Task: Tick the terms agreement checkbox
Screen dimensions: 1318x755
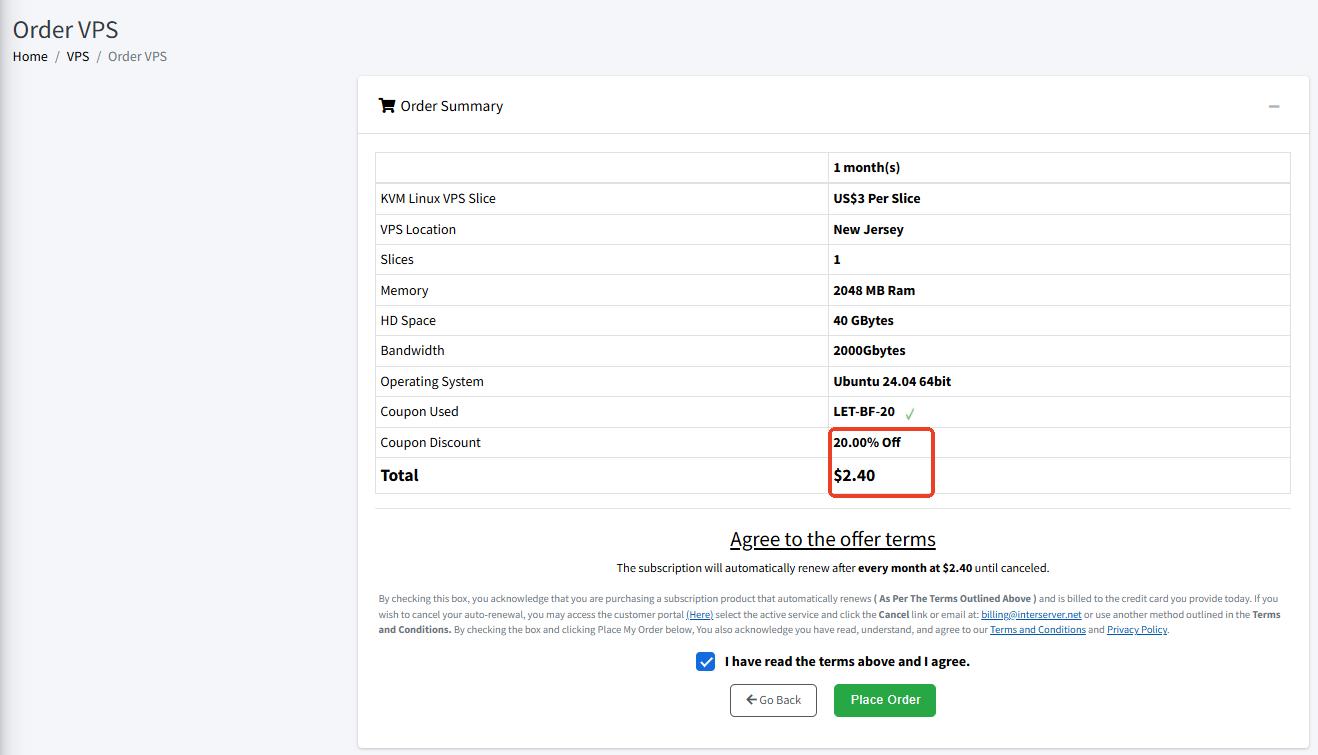Action: 706,662
